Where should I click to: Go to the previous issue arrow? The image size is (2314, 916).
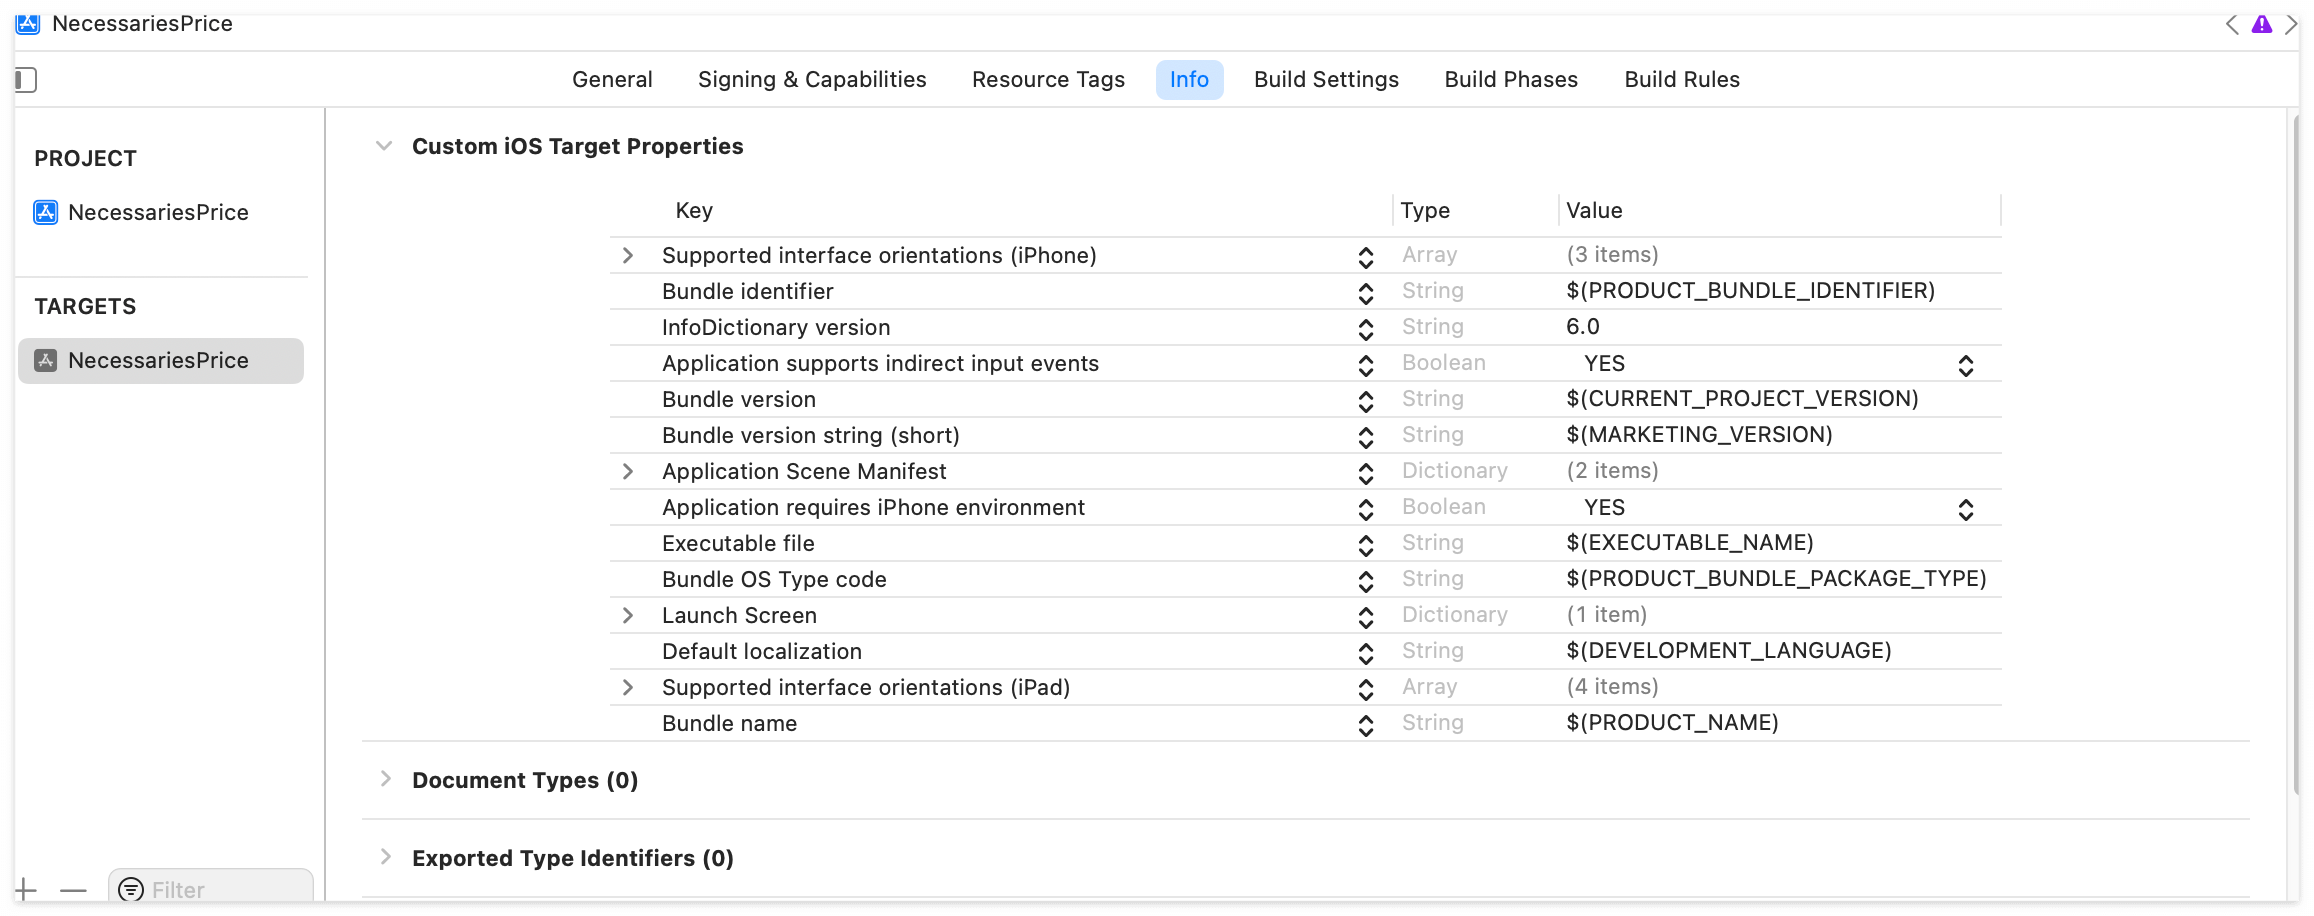[2232, 25]
